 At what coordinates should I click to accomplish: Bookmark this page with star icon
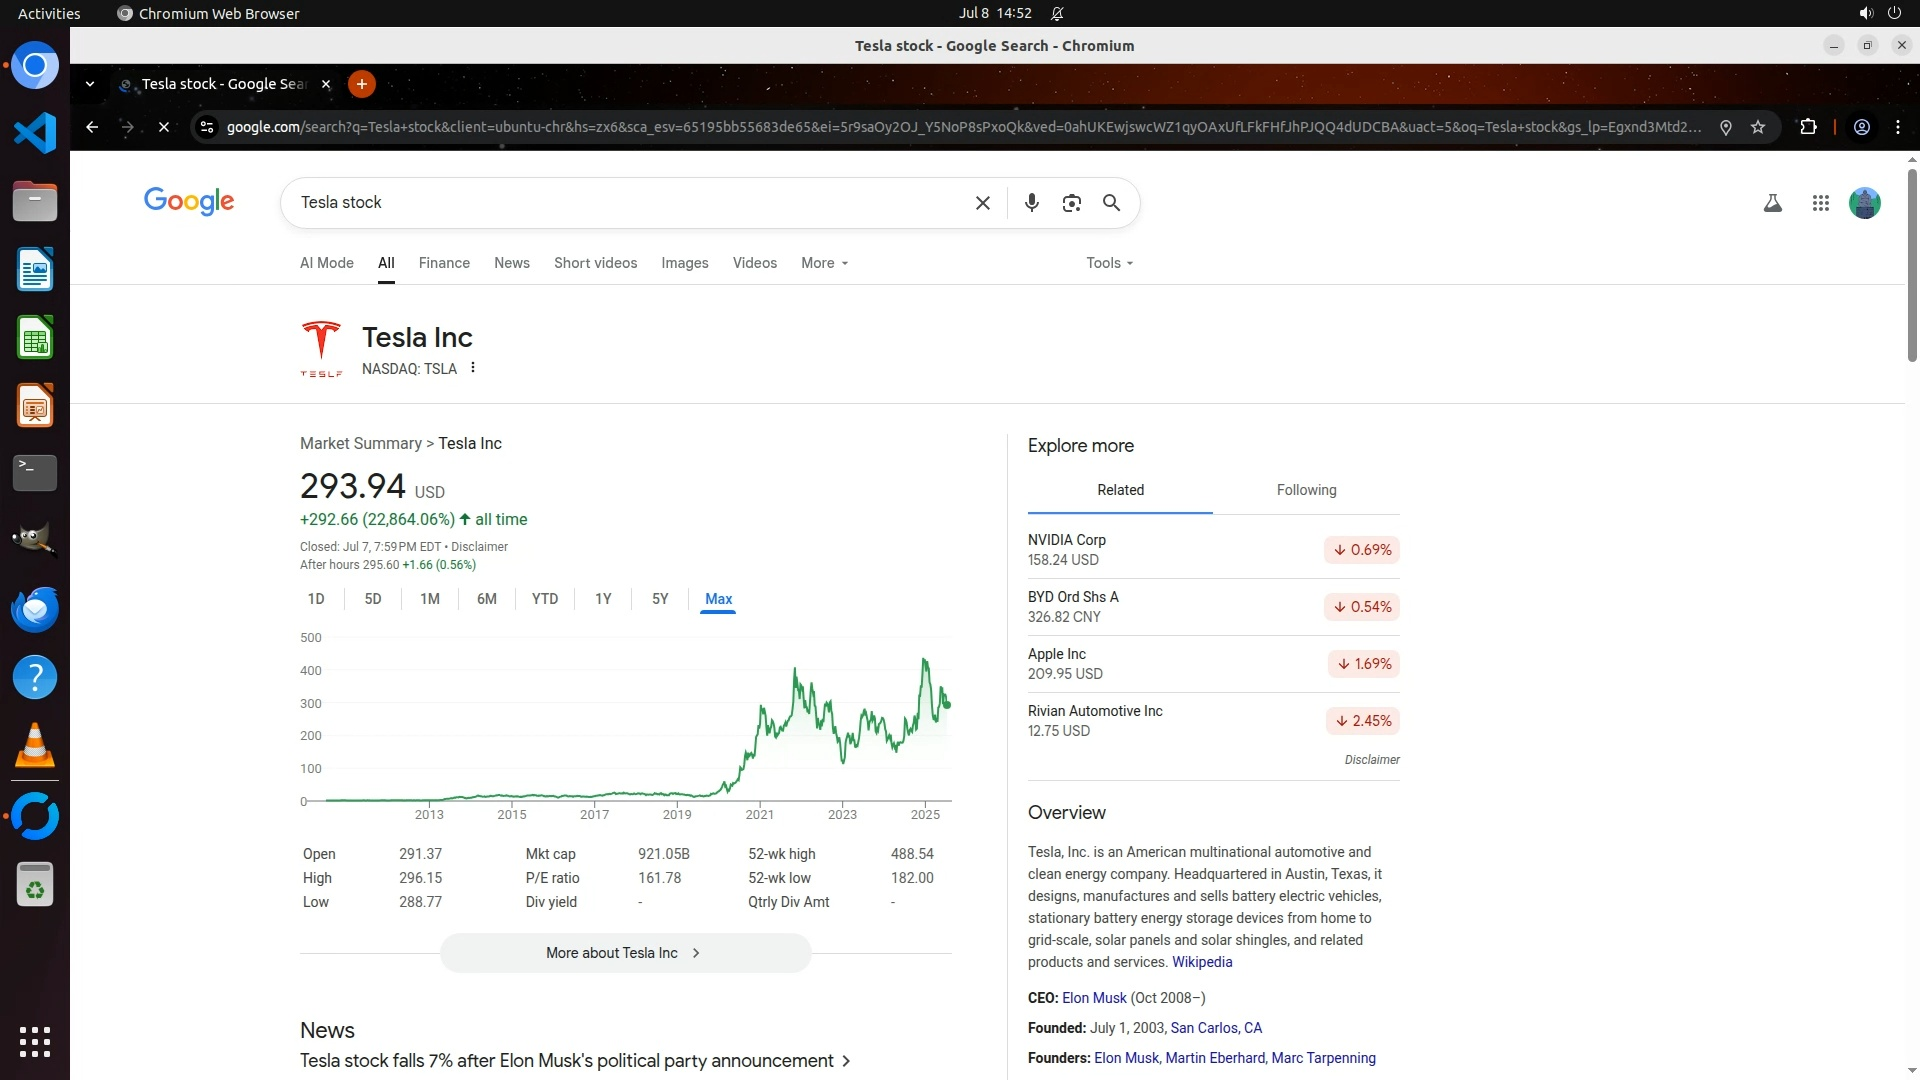[x=1758, y=127]
